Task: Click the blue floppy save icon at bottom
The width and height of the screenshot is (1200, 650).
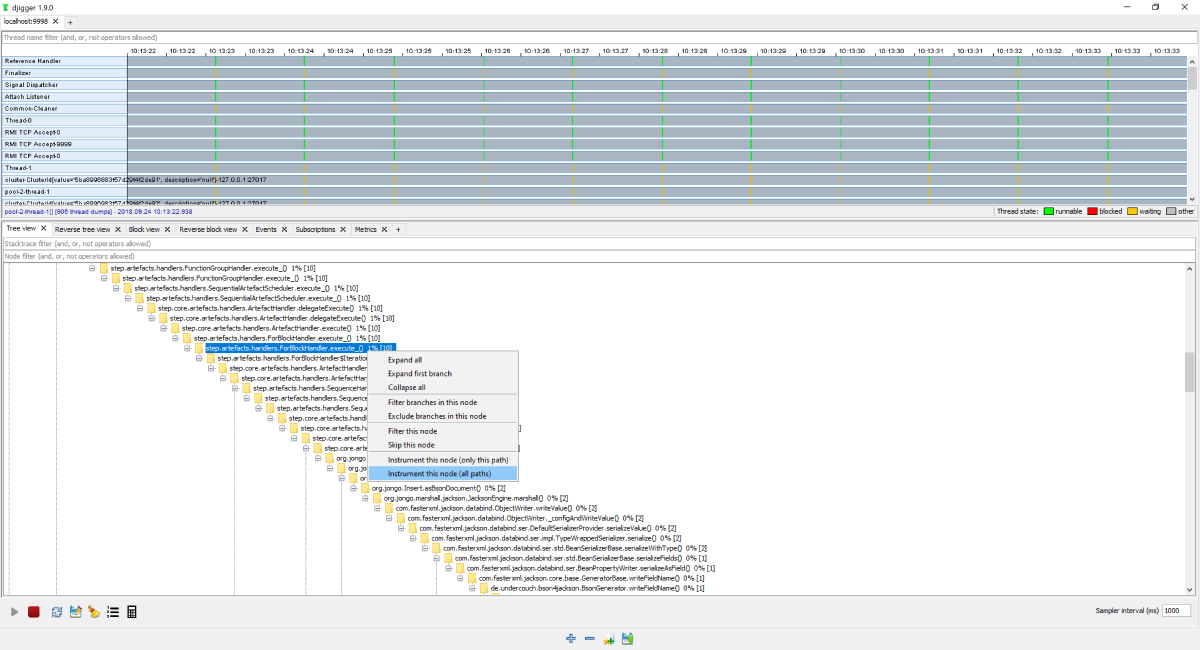Action: tap(627, 639)
